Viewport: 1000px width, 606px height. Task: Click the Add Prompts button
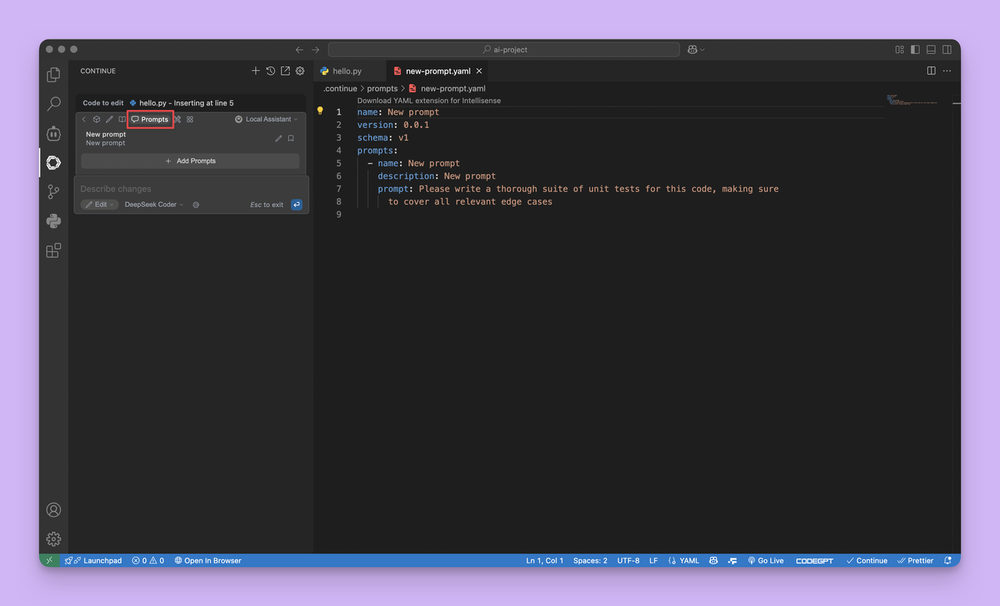pyautogui.click(x=190, y=161)
